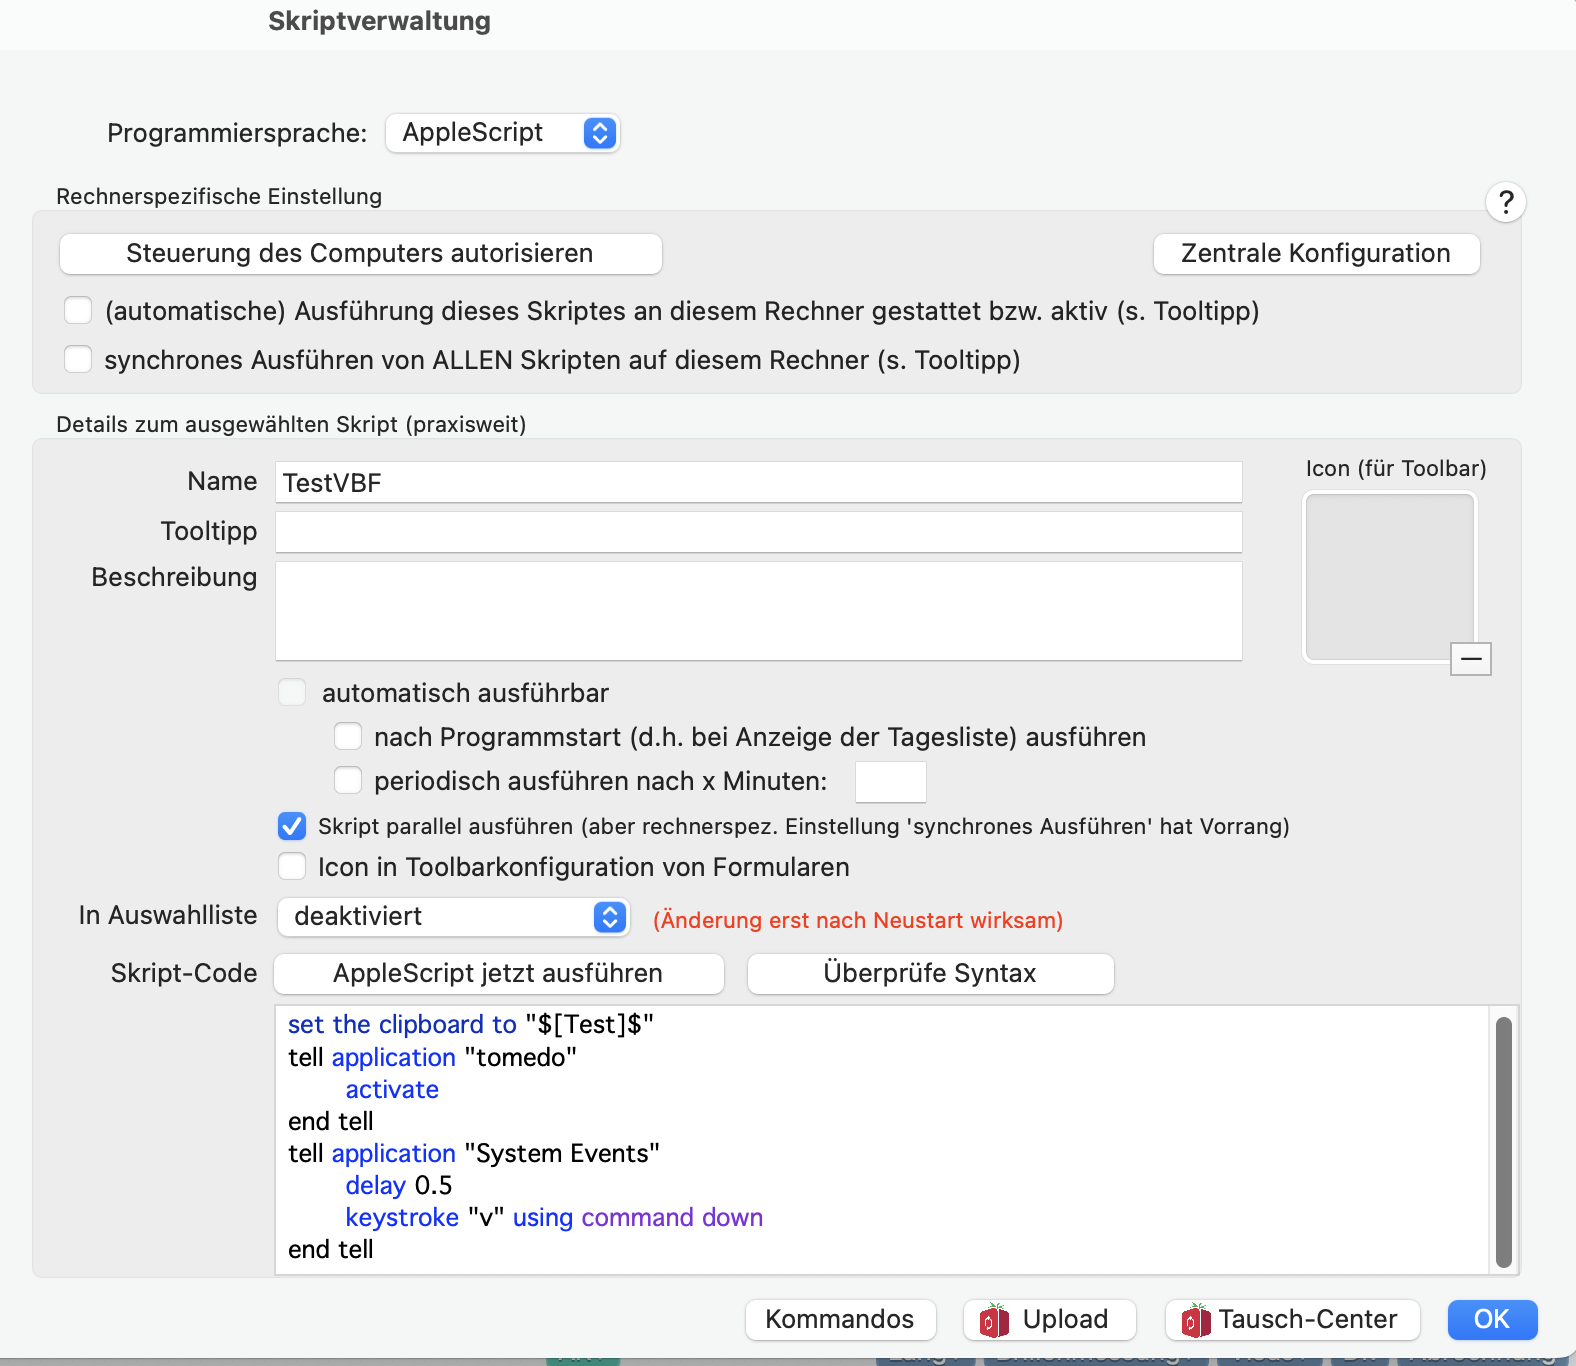Toggle synchronous execution of ALL scripts checkbox
1576x1366 pixels.
[78, 359]
